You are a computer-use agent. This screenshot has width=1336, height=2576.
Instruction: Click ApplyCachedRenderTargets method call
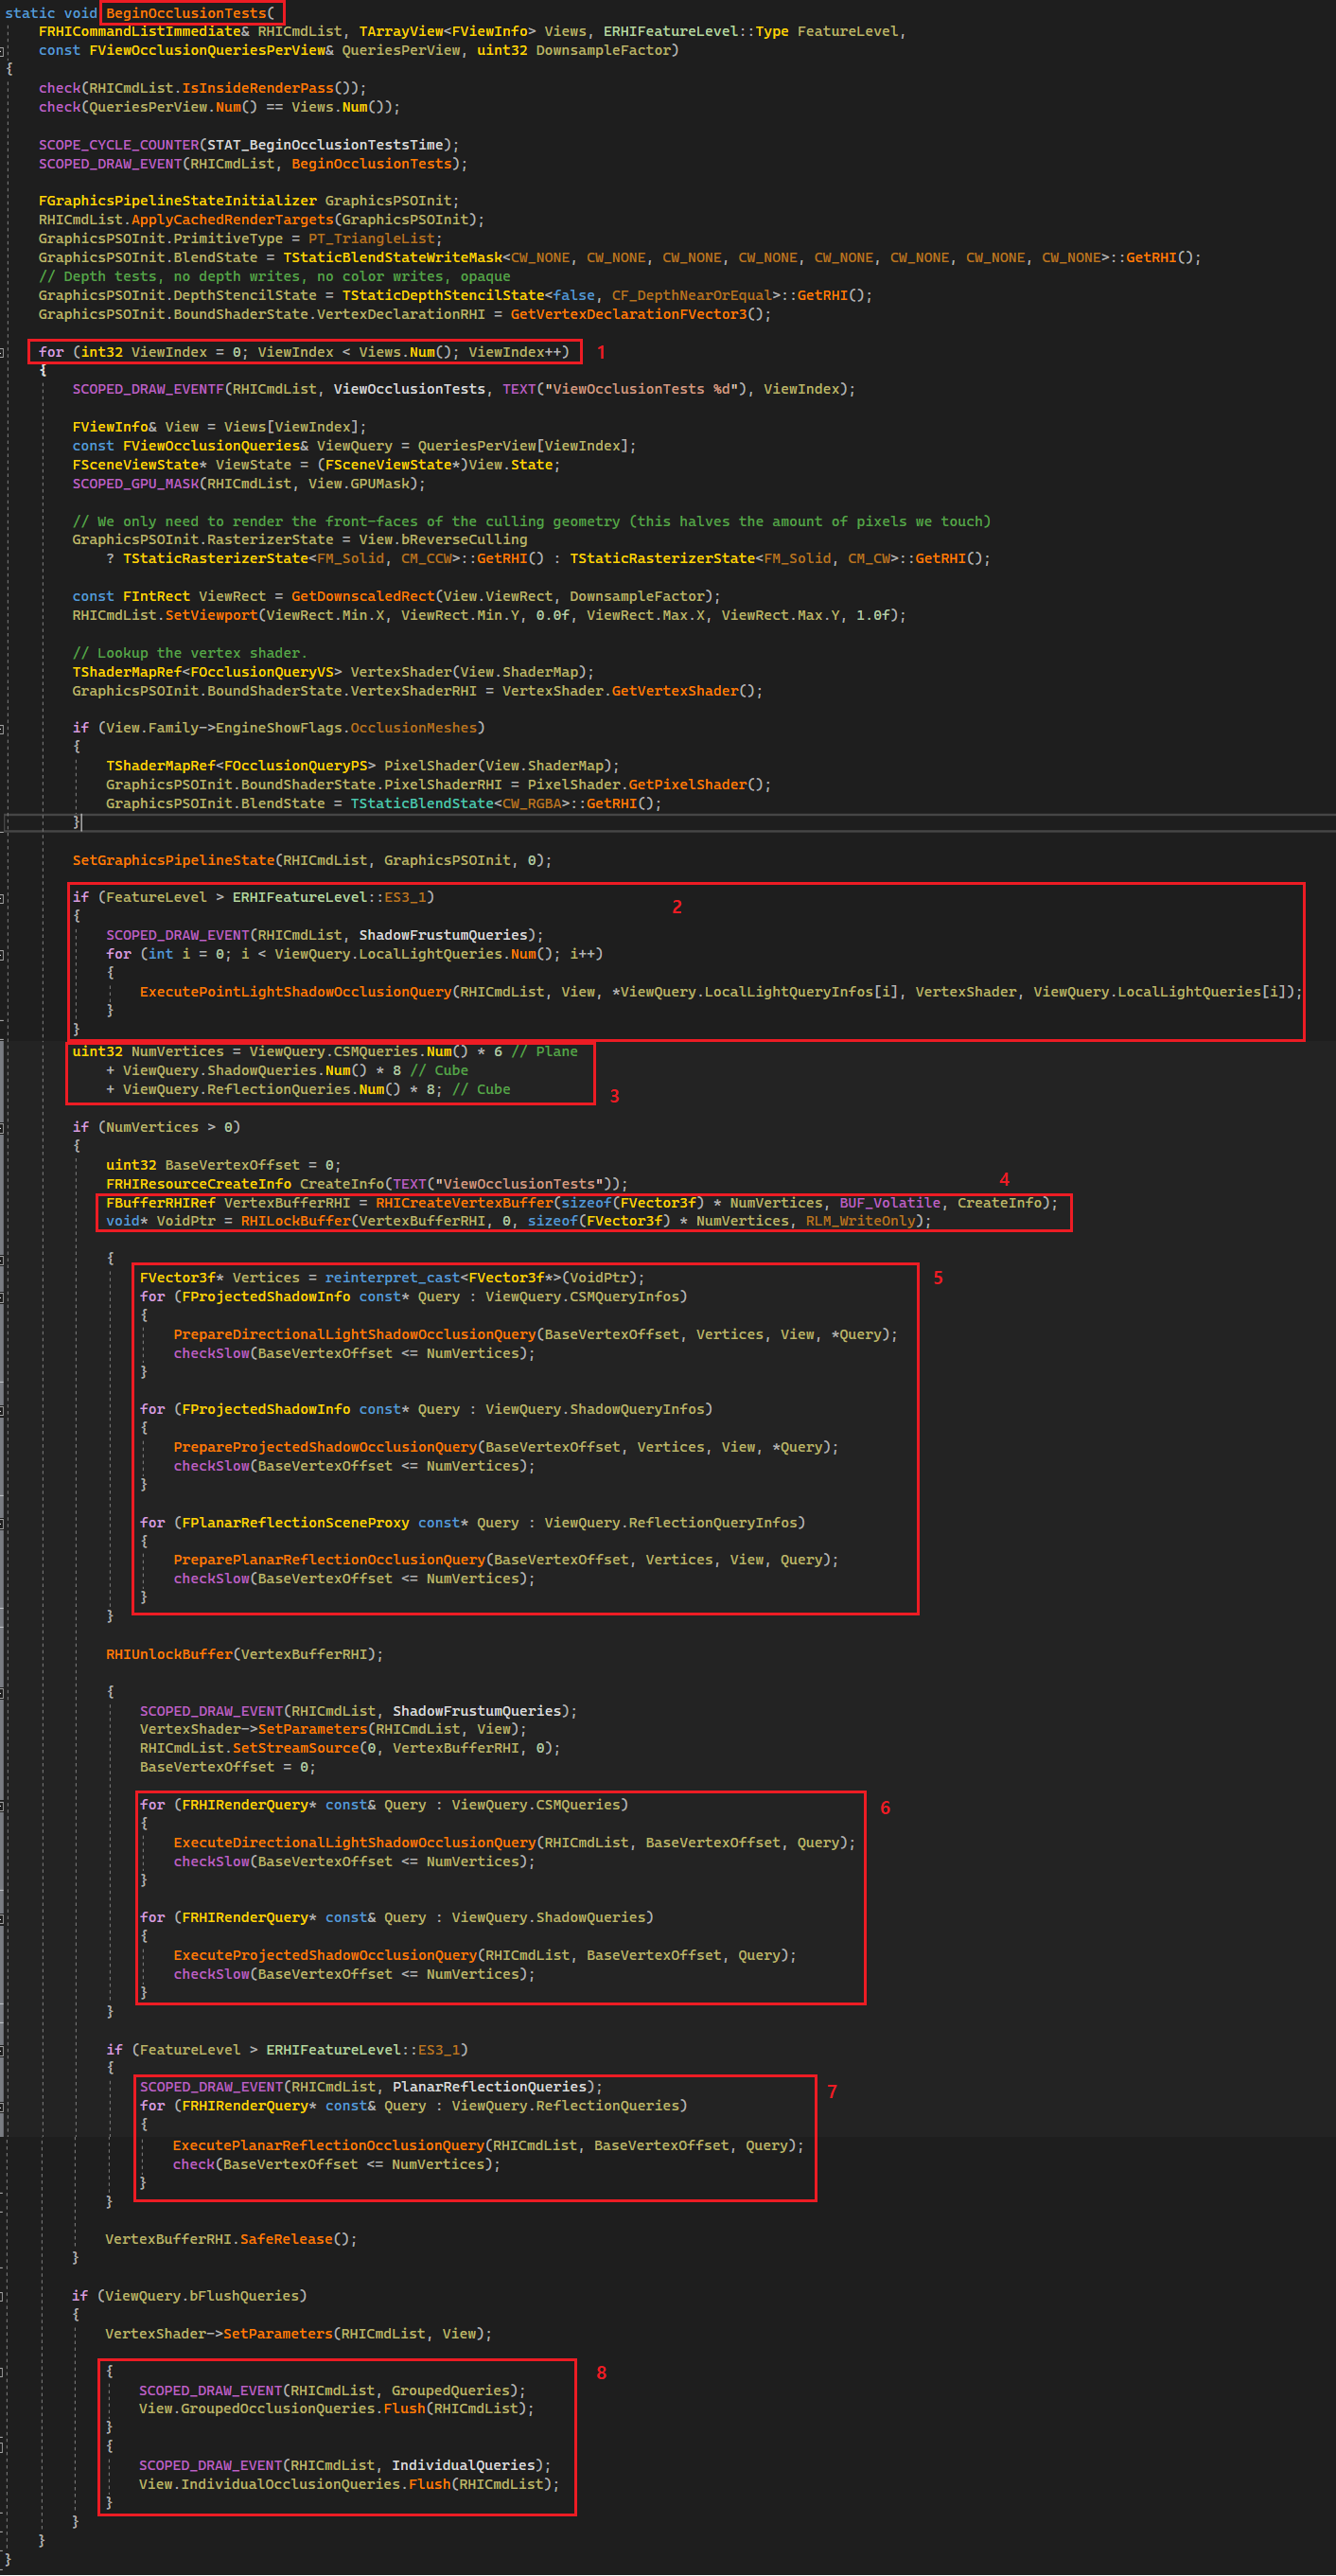click(233, 220)
